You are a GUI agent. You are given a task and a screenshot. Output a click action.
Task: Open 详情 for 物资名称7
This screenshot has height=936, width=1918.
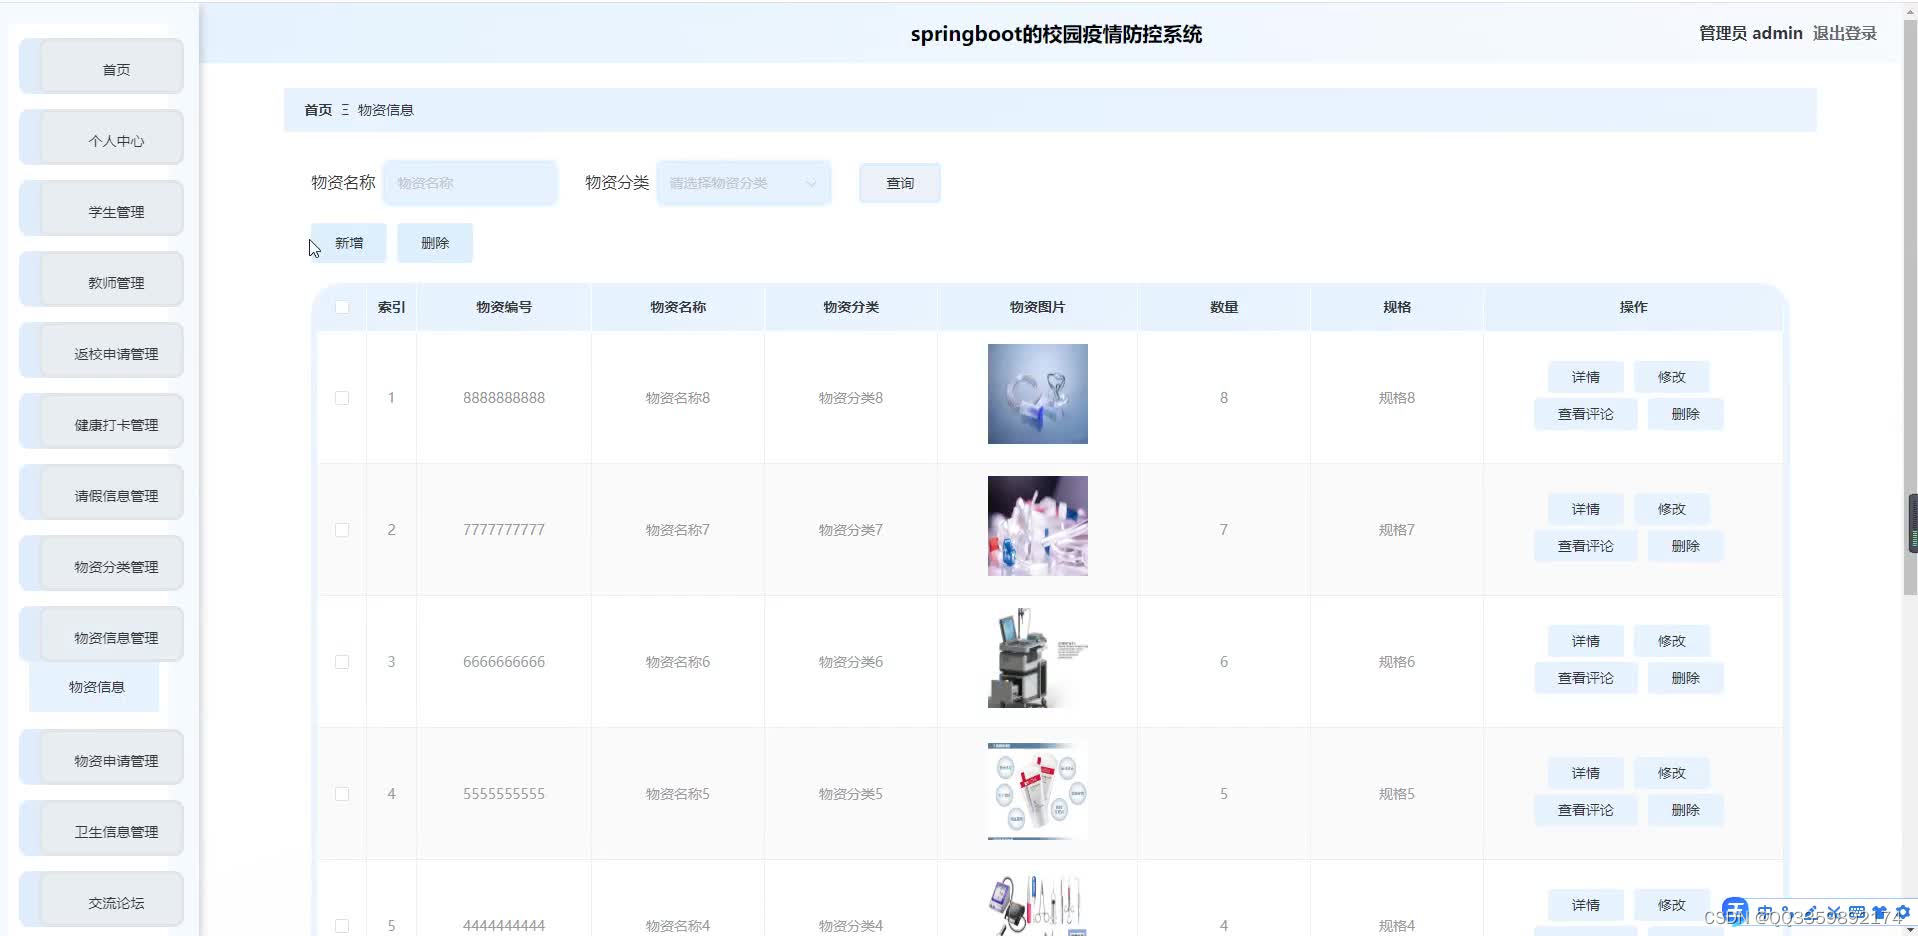point(1586,509)
